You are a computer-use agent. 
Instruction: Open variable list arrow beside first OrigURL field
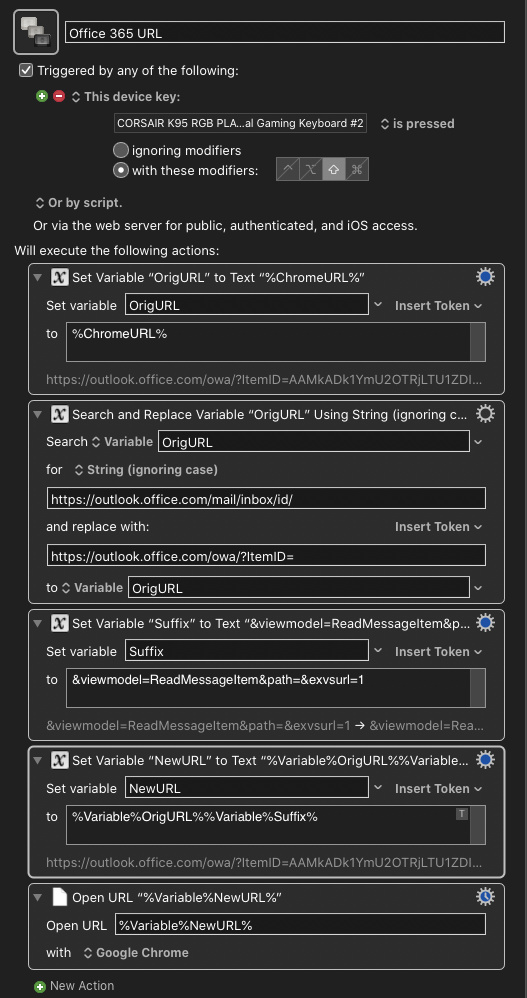[378, 305]
